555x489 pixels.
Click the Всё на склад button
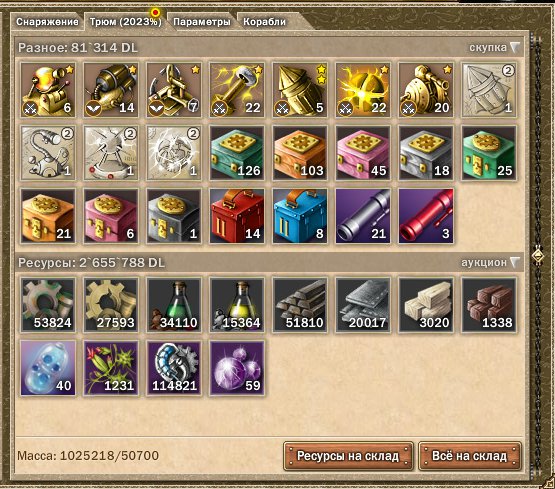470,456
